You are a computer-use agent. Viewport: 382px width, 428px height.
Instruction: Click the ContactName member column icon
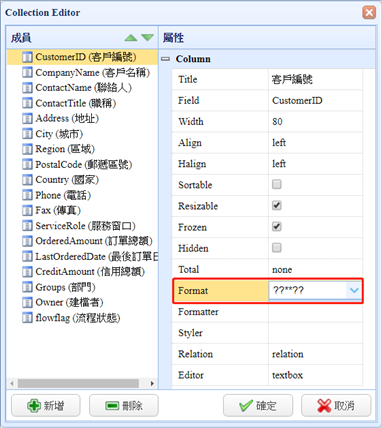[27, 88]
